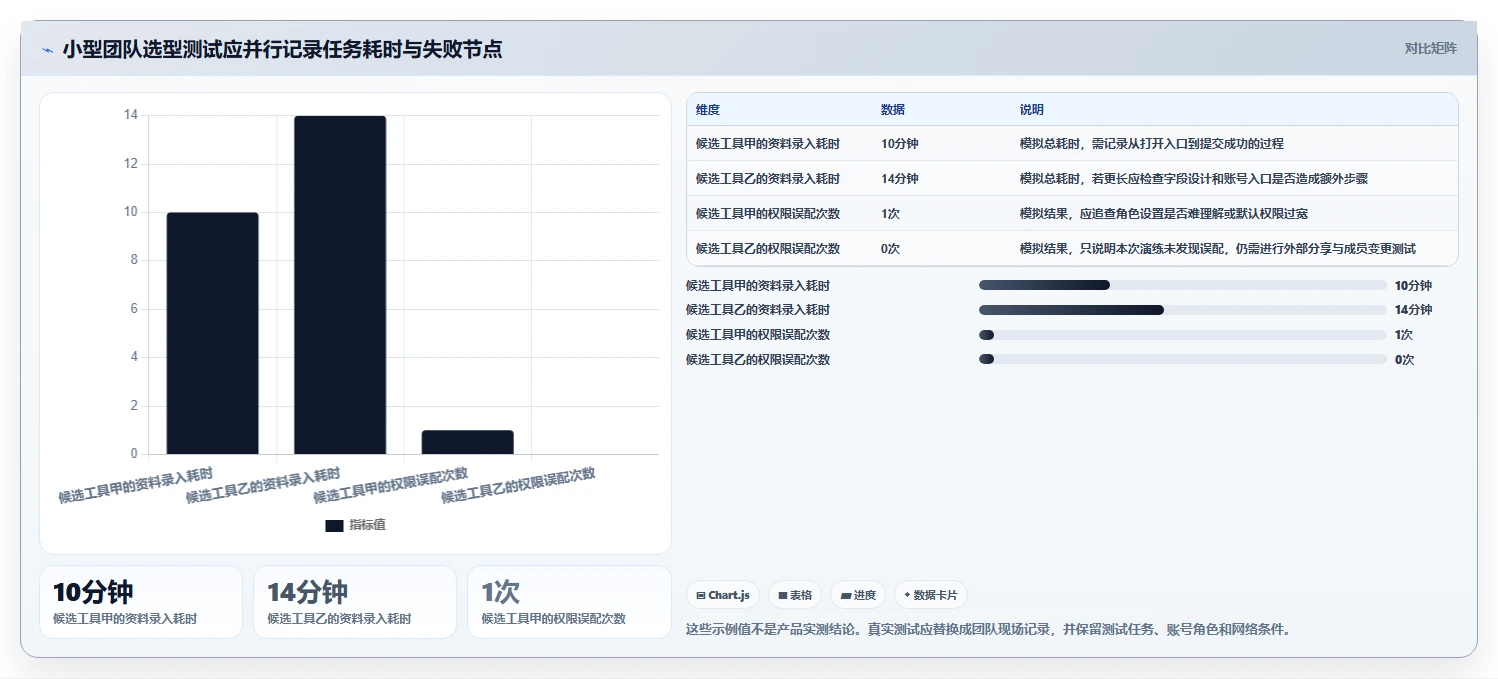Click table cell 候选工具甲的资料录入耗时
Image resolution: width=1498 pixels, height=679 pixels.
pos(768,144)
